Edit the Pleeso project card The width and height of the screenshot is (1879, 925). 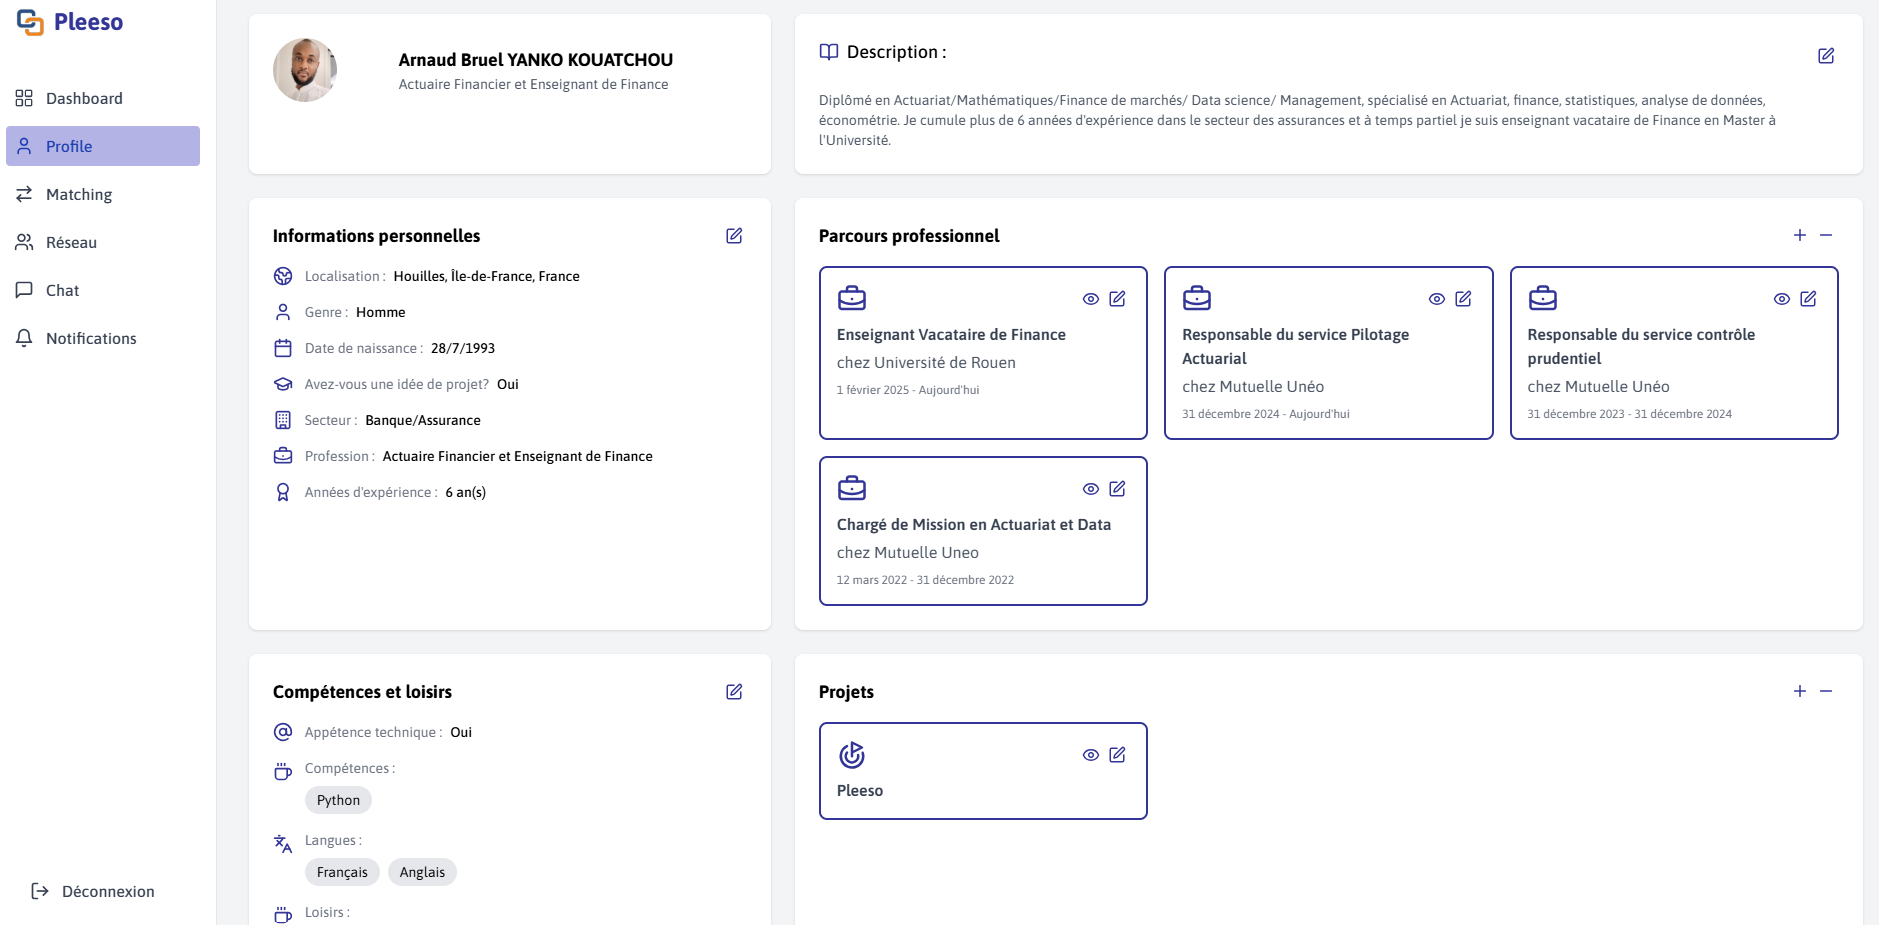click(1117, 755)
